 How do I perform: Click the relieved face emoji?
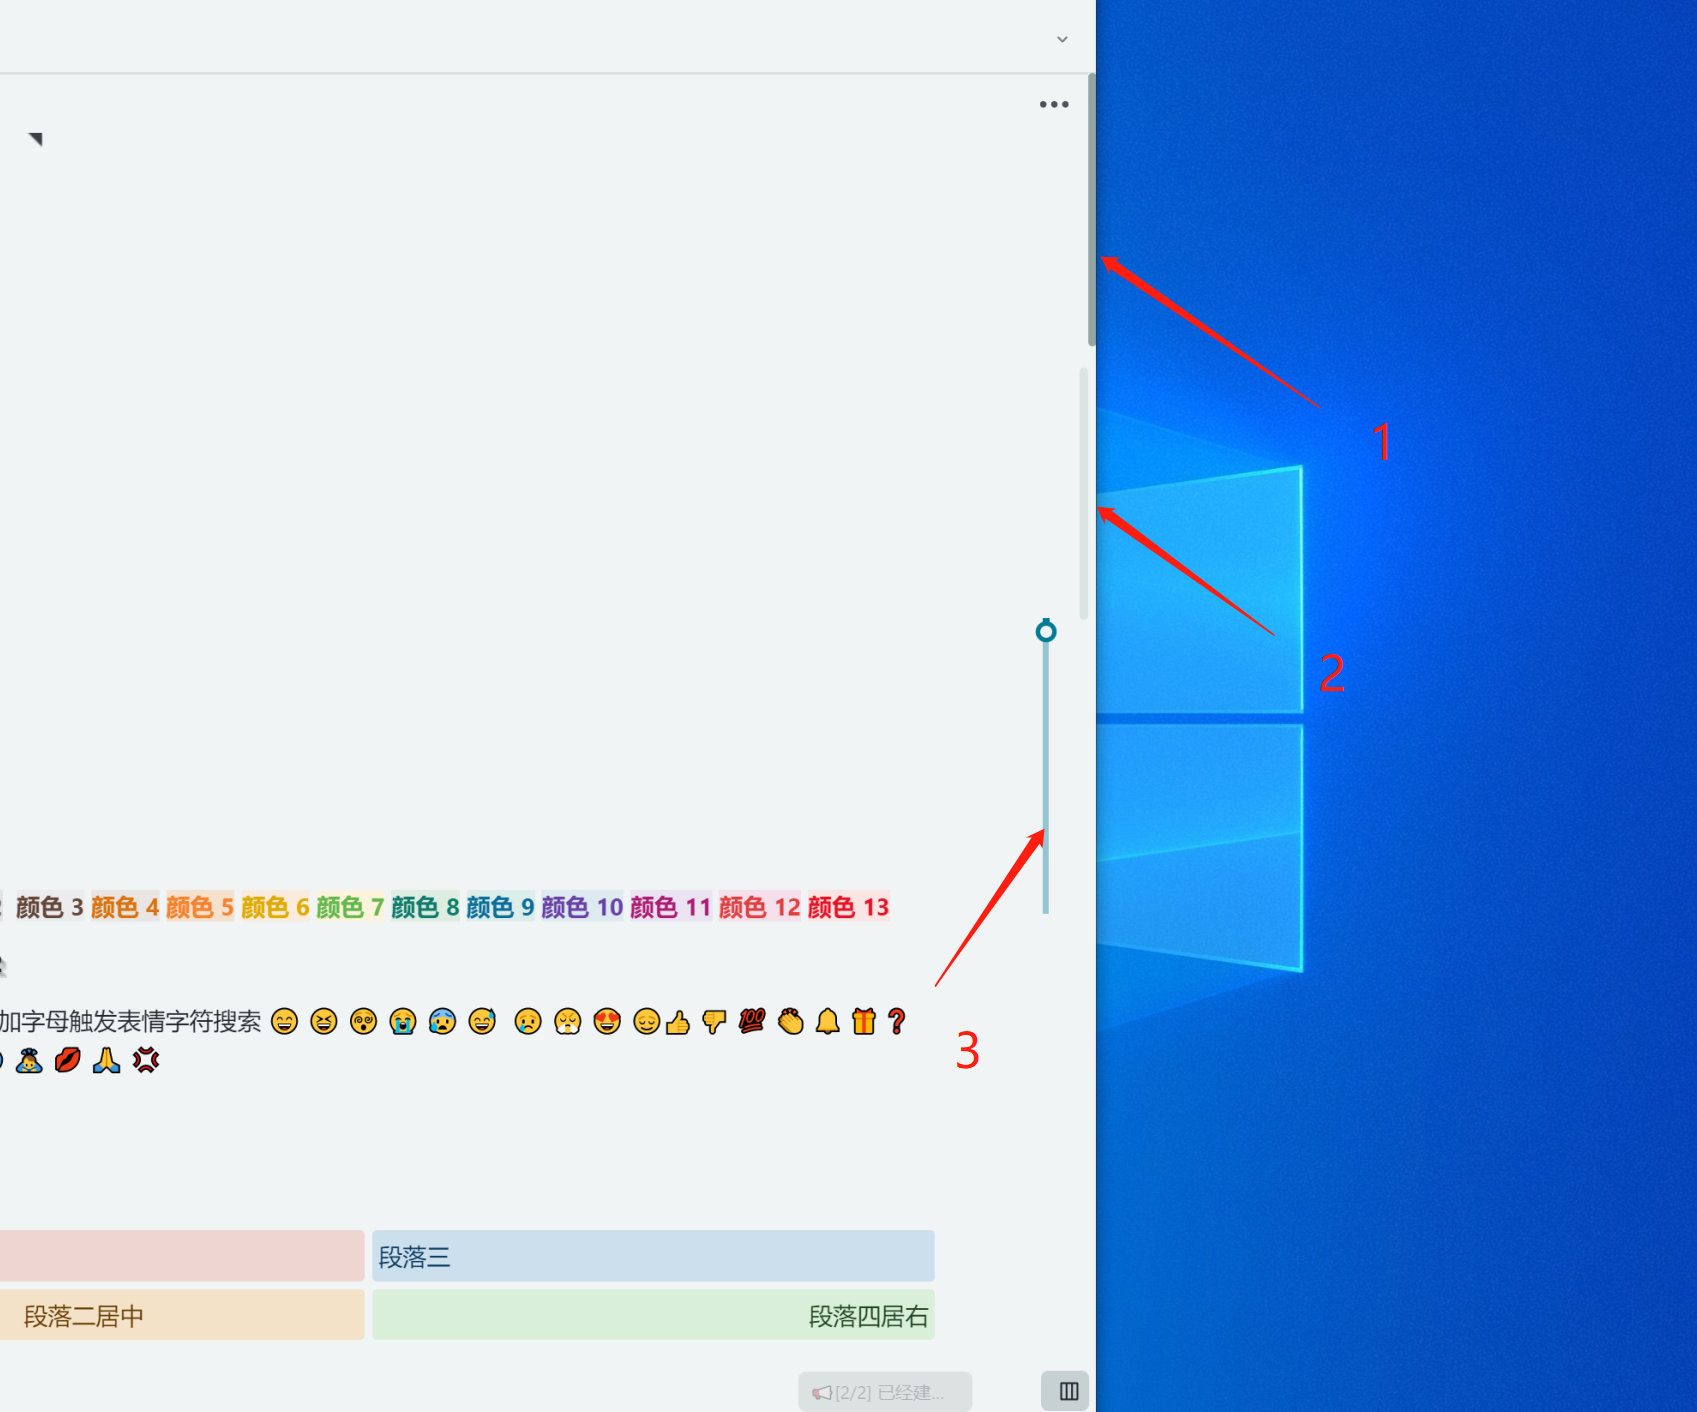[647, 1021]
